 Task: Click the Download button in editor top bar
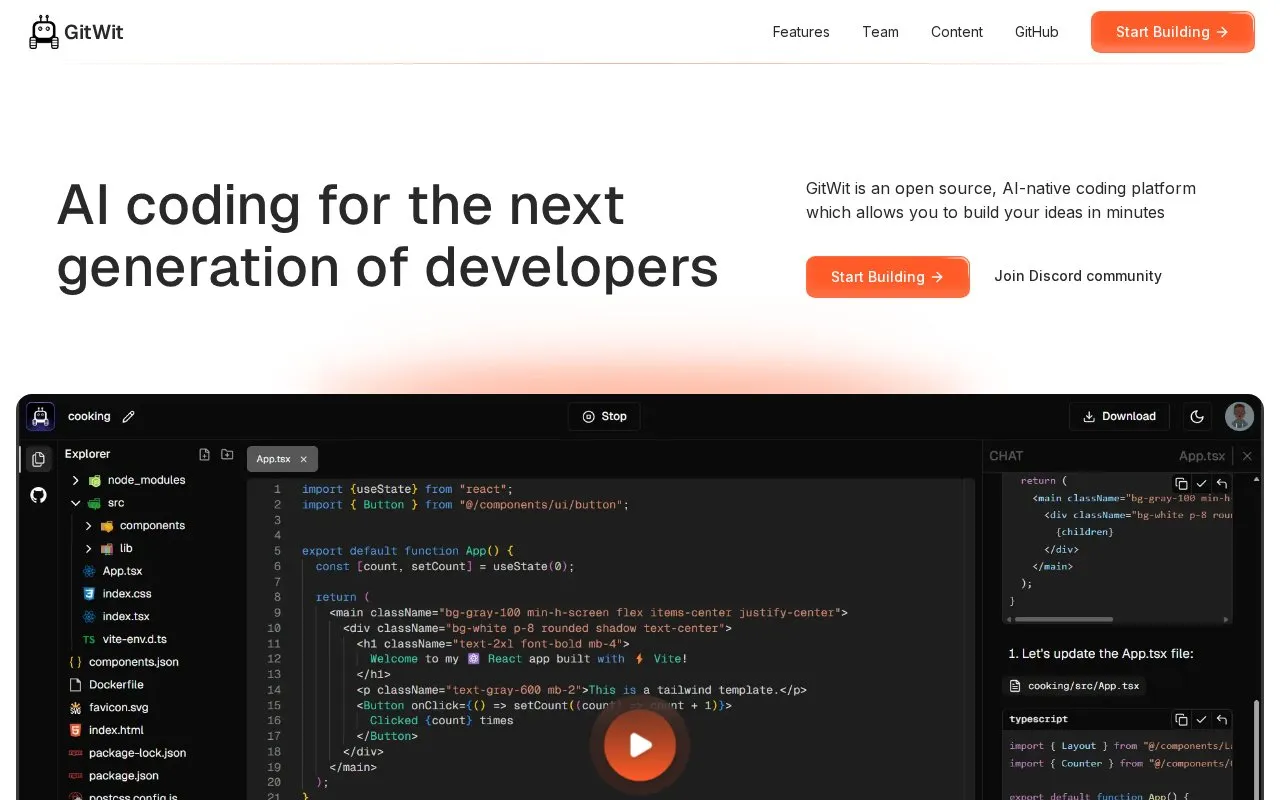click(x=1119, y=416)
